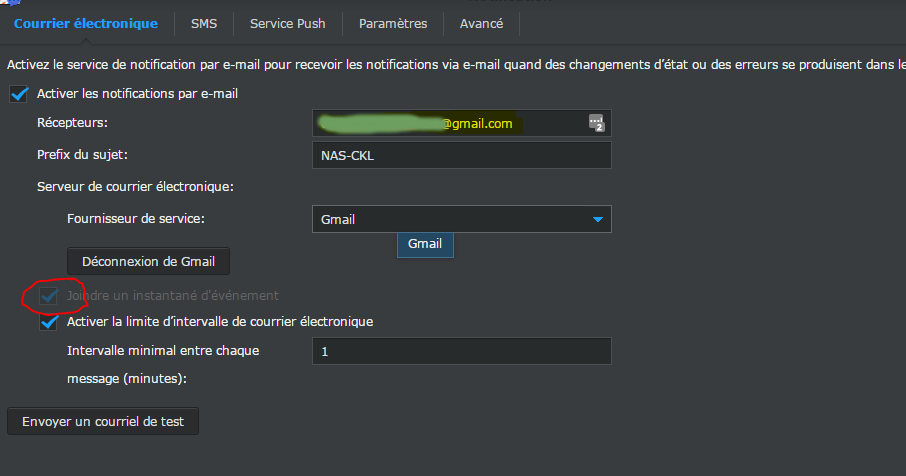Go to the Paramètres tab
The image size is (906, 476).
click(393, 23)
